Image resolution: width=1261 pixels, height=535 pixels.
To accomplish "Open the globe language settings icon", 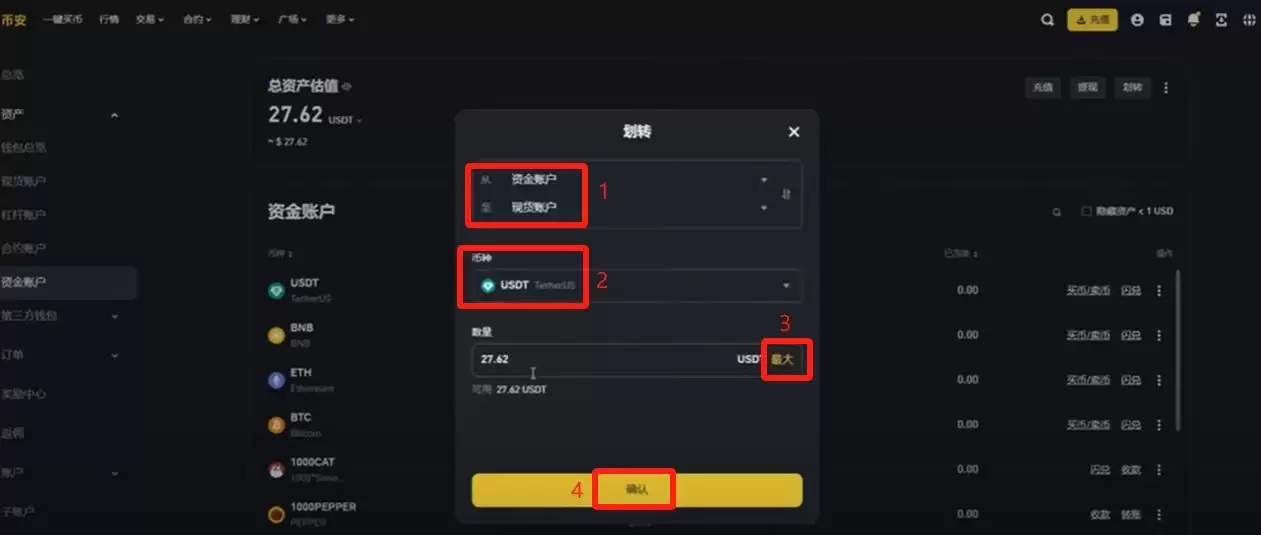I will (x=1249, y=19).
